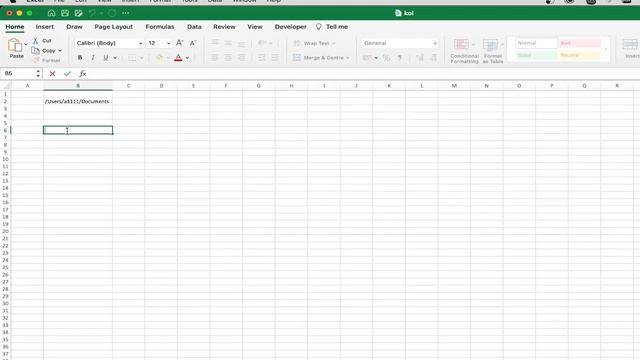Increase font size with larger A icon
The image size is (640, 360).
pyautogui.click(x=179, y=43)
